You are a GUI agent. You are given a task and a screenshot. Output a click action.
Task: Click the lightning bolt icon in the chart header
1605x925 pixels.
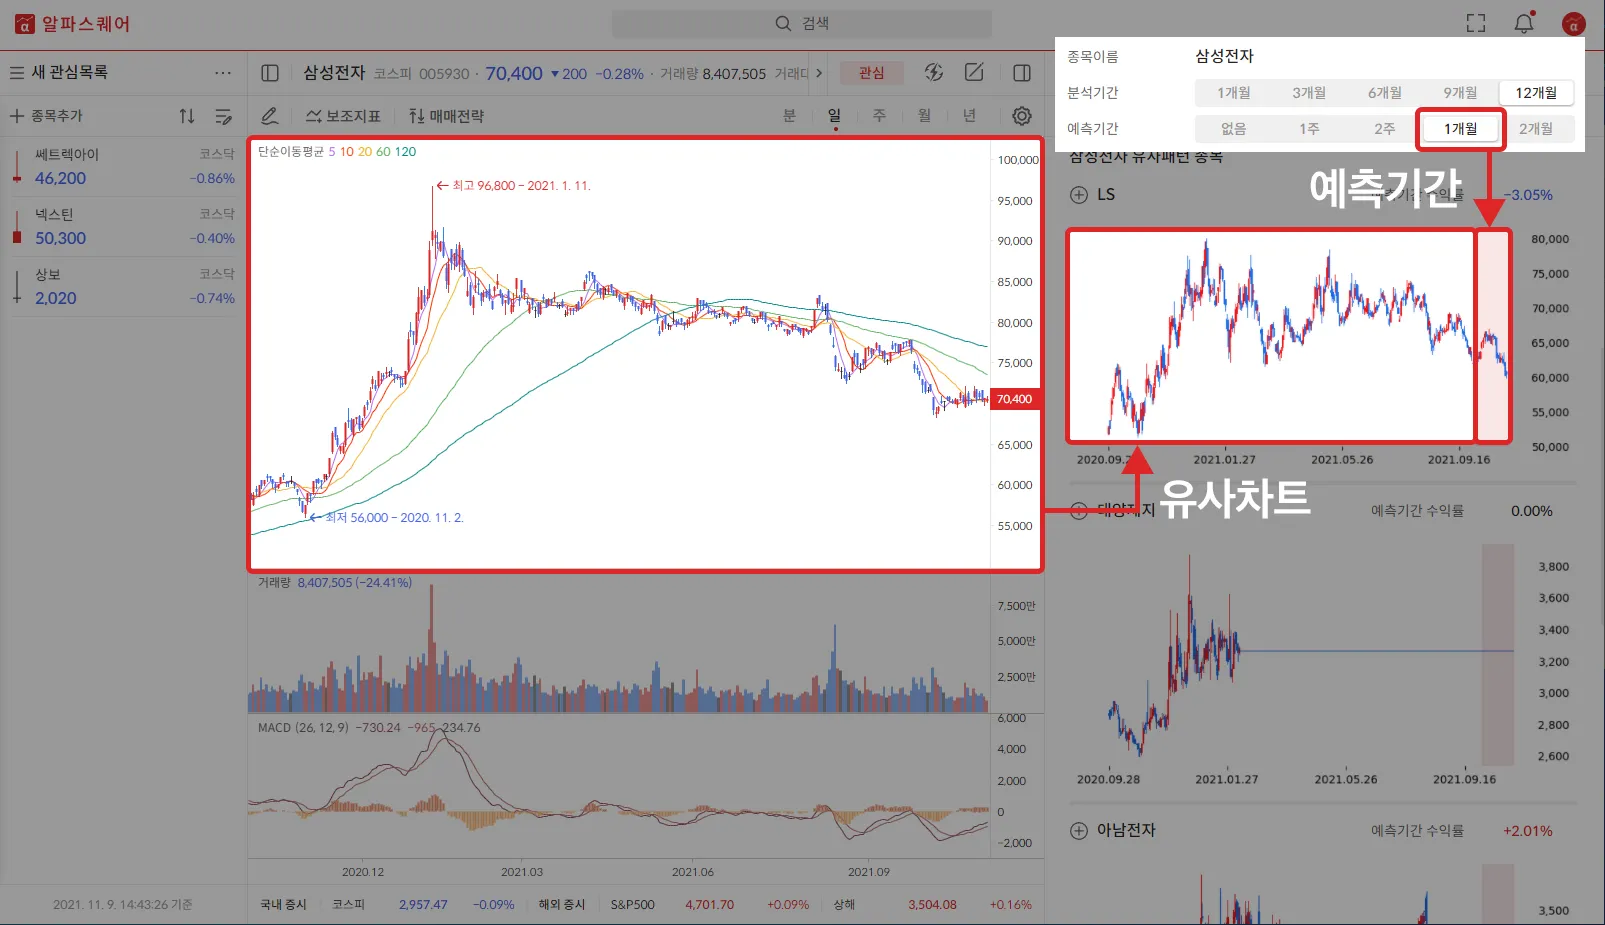tap(934, 72)
